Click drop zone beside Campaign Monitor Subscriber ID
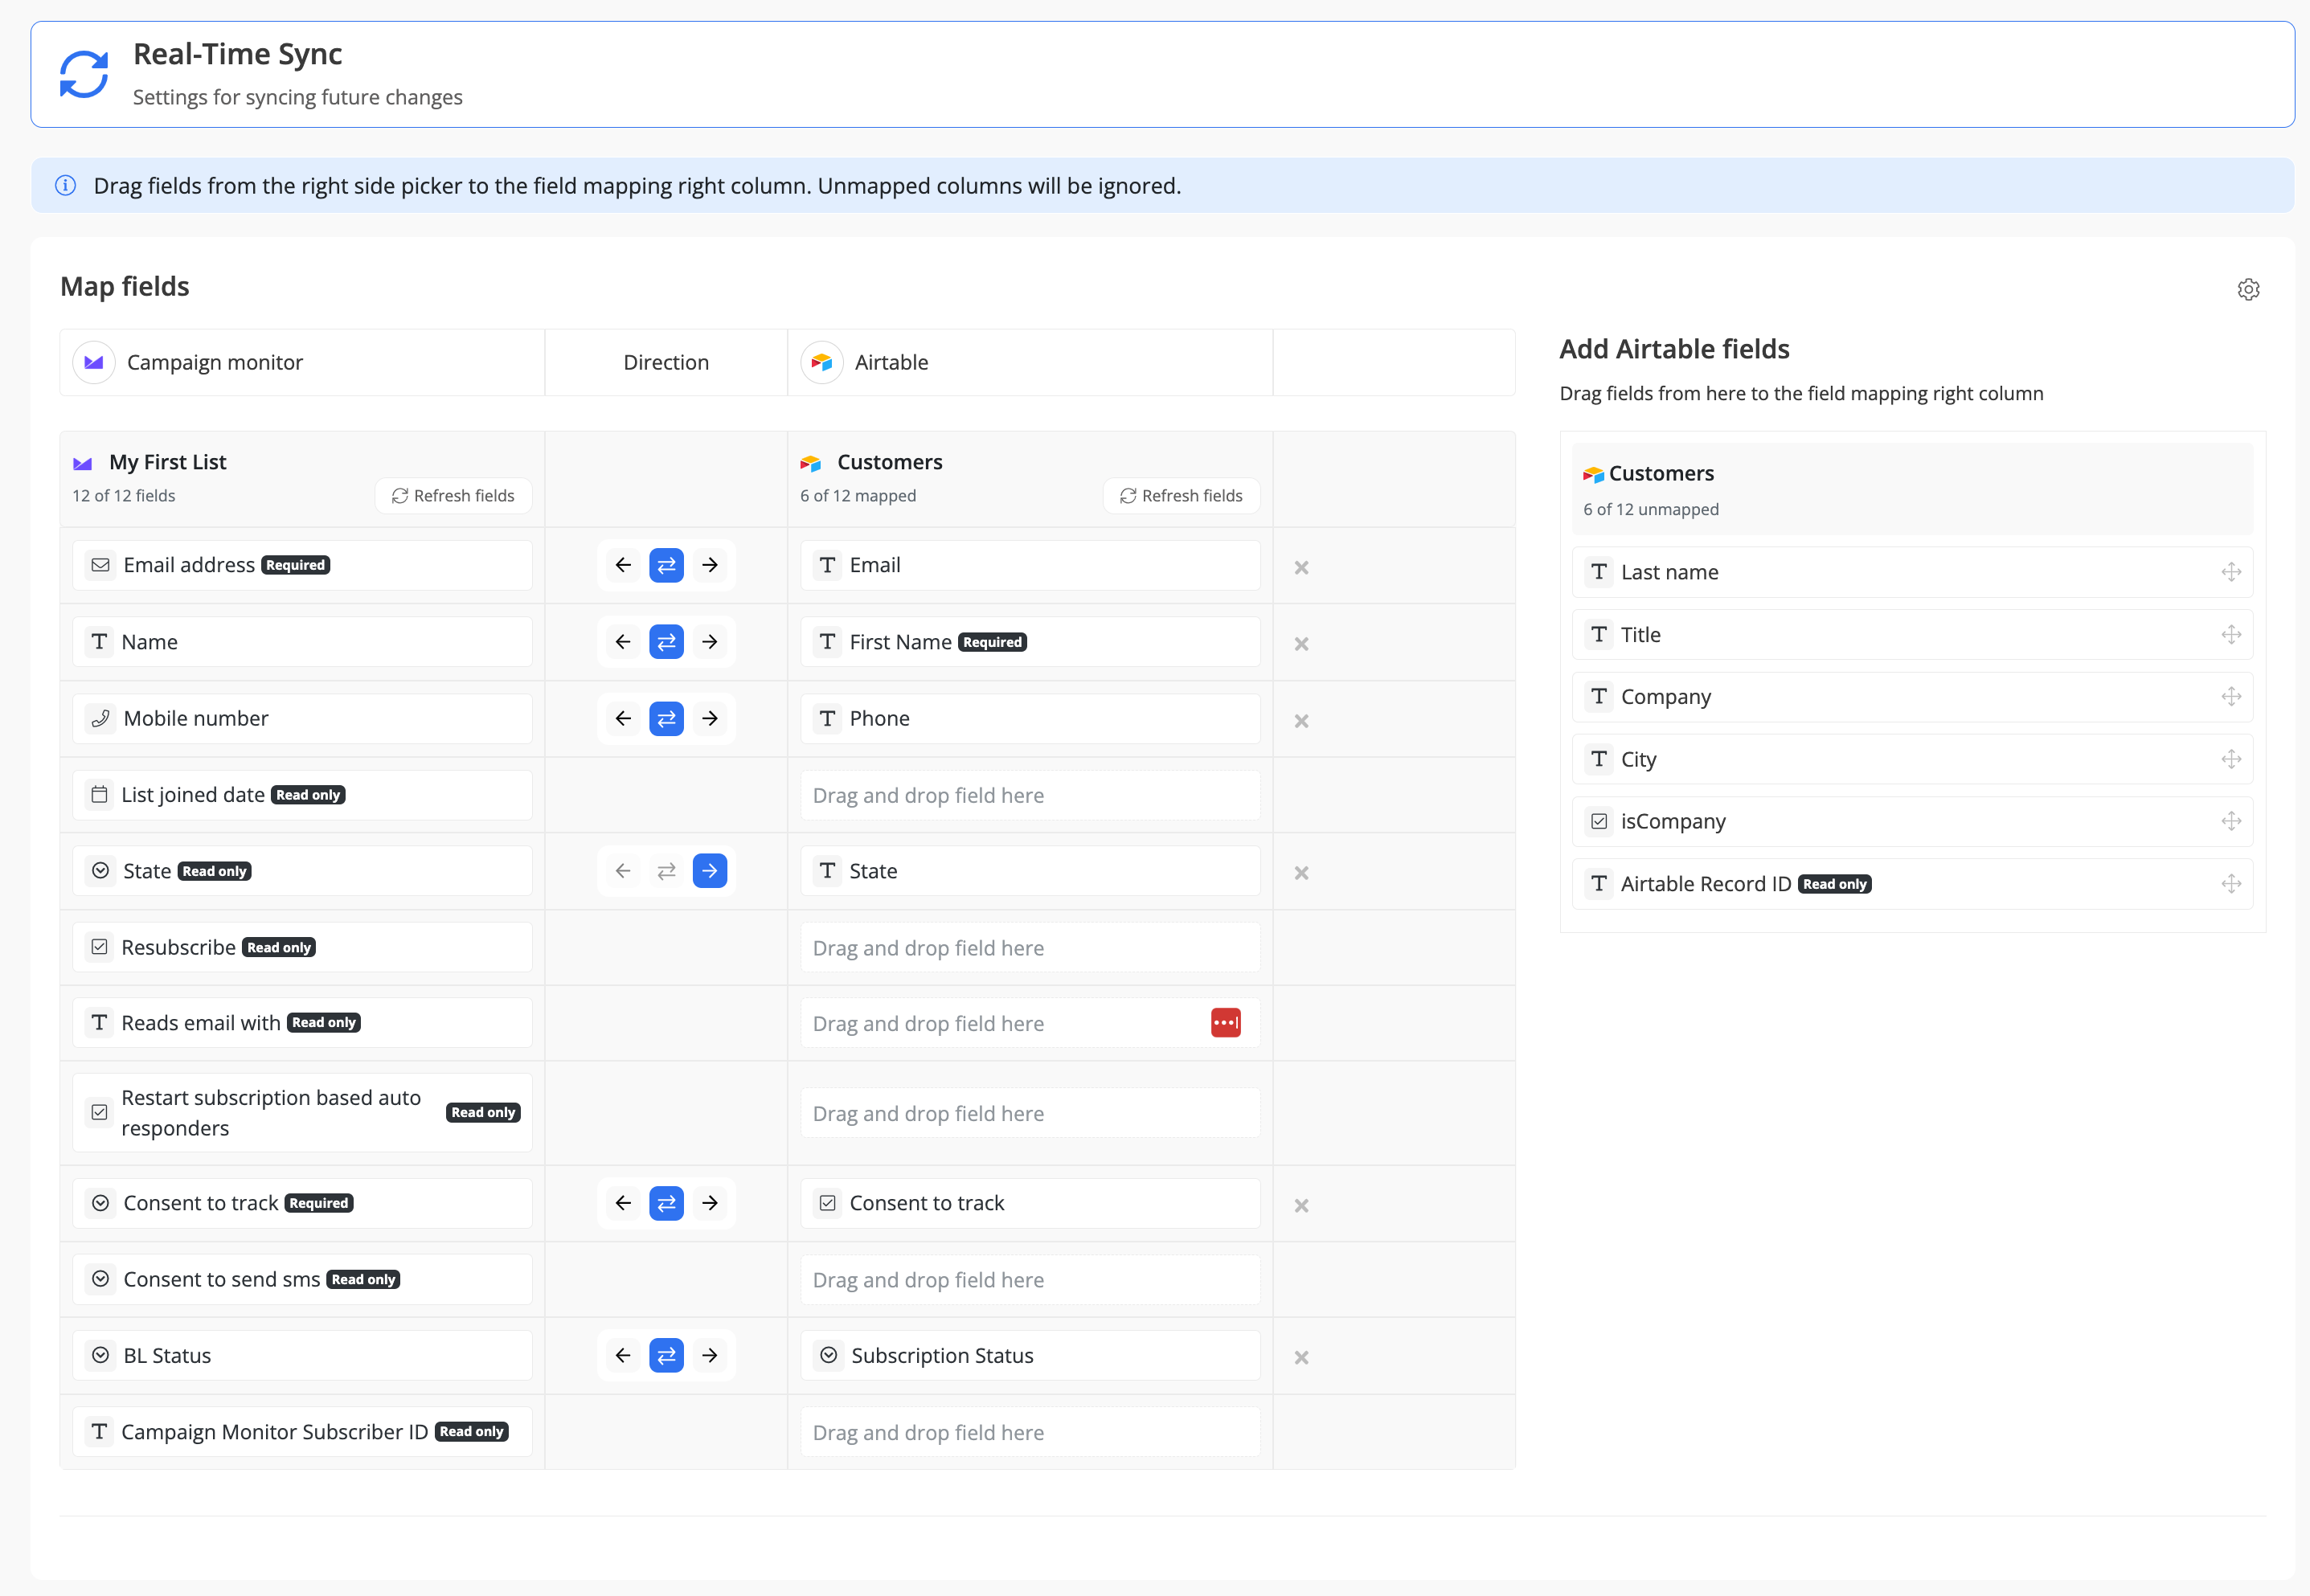 1030,1433
